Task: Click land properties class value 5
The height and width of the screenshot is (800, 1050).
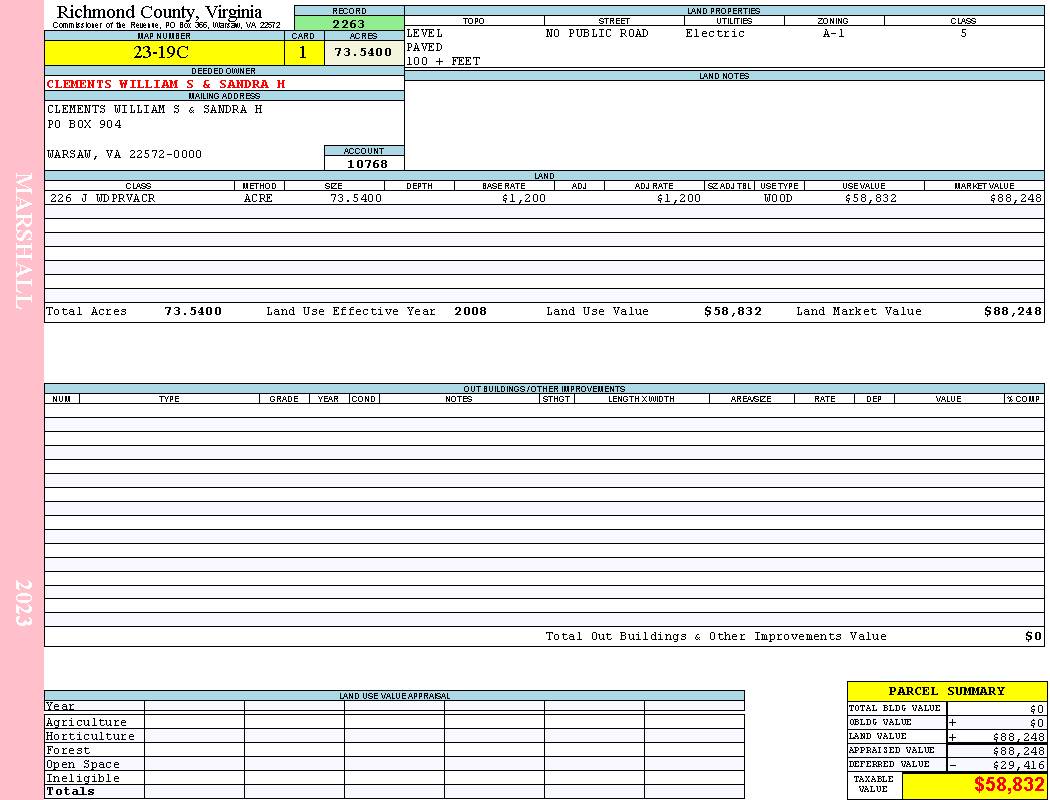Action: [964, 33]
